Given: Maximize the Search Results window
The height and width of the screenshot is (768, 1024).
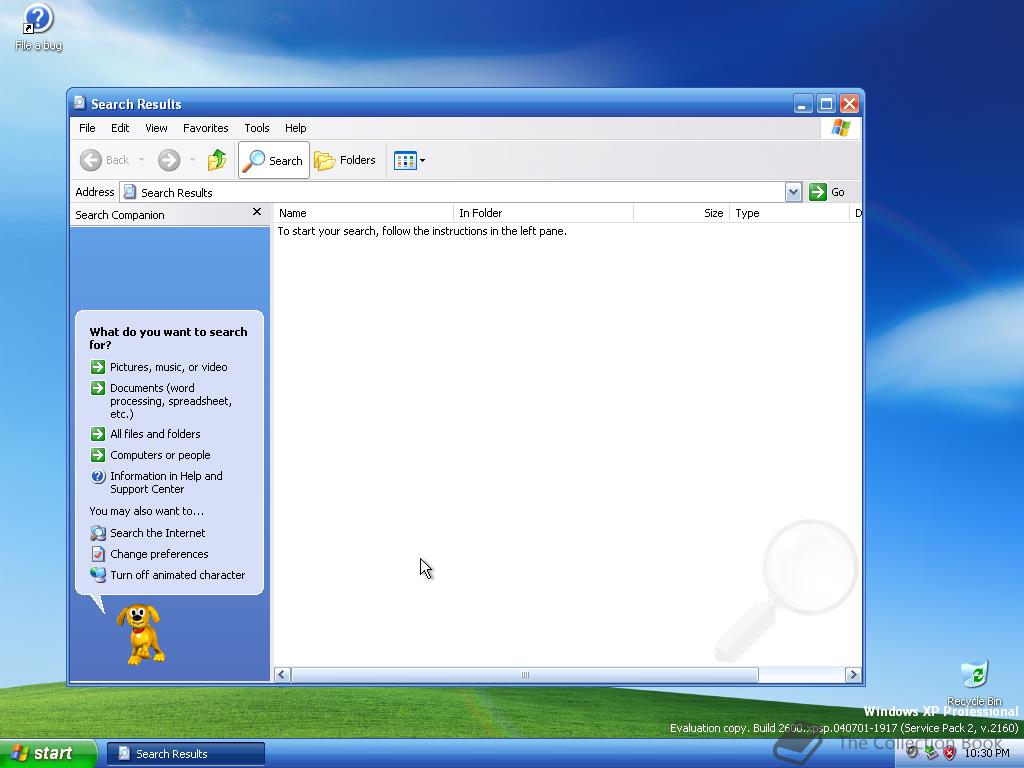Looking at the screenshot, I should (826, 104).
